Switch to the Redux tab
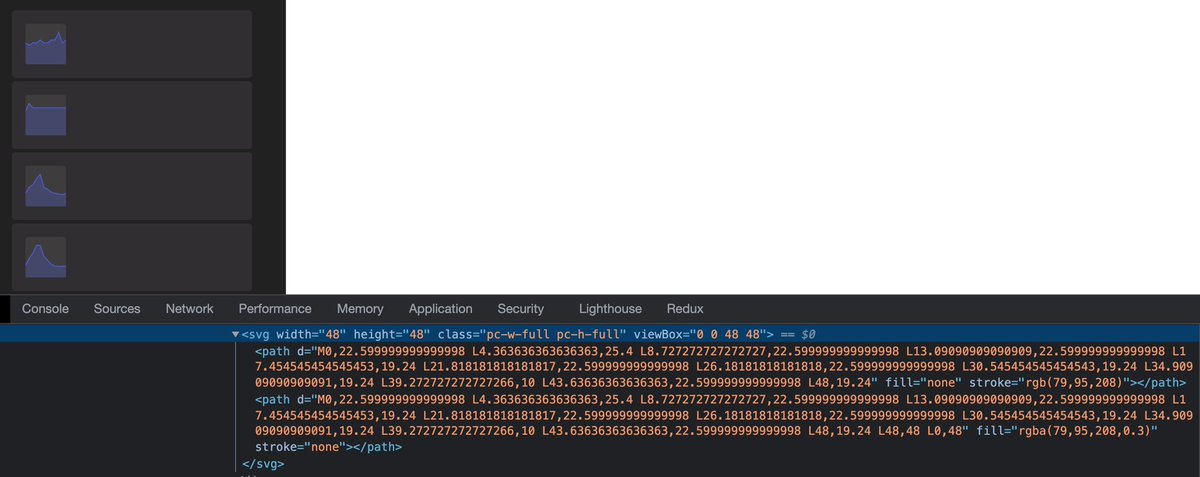The width and height of the screenshot is (1200, 477). (x=685, y=309)
